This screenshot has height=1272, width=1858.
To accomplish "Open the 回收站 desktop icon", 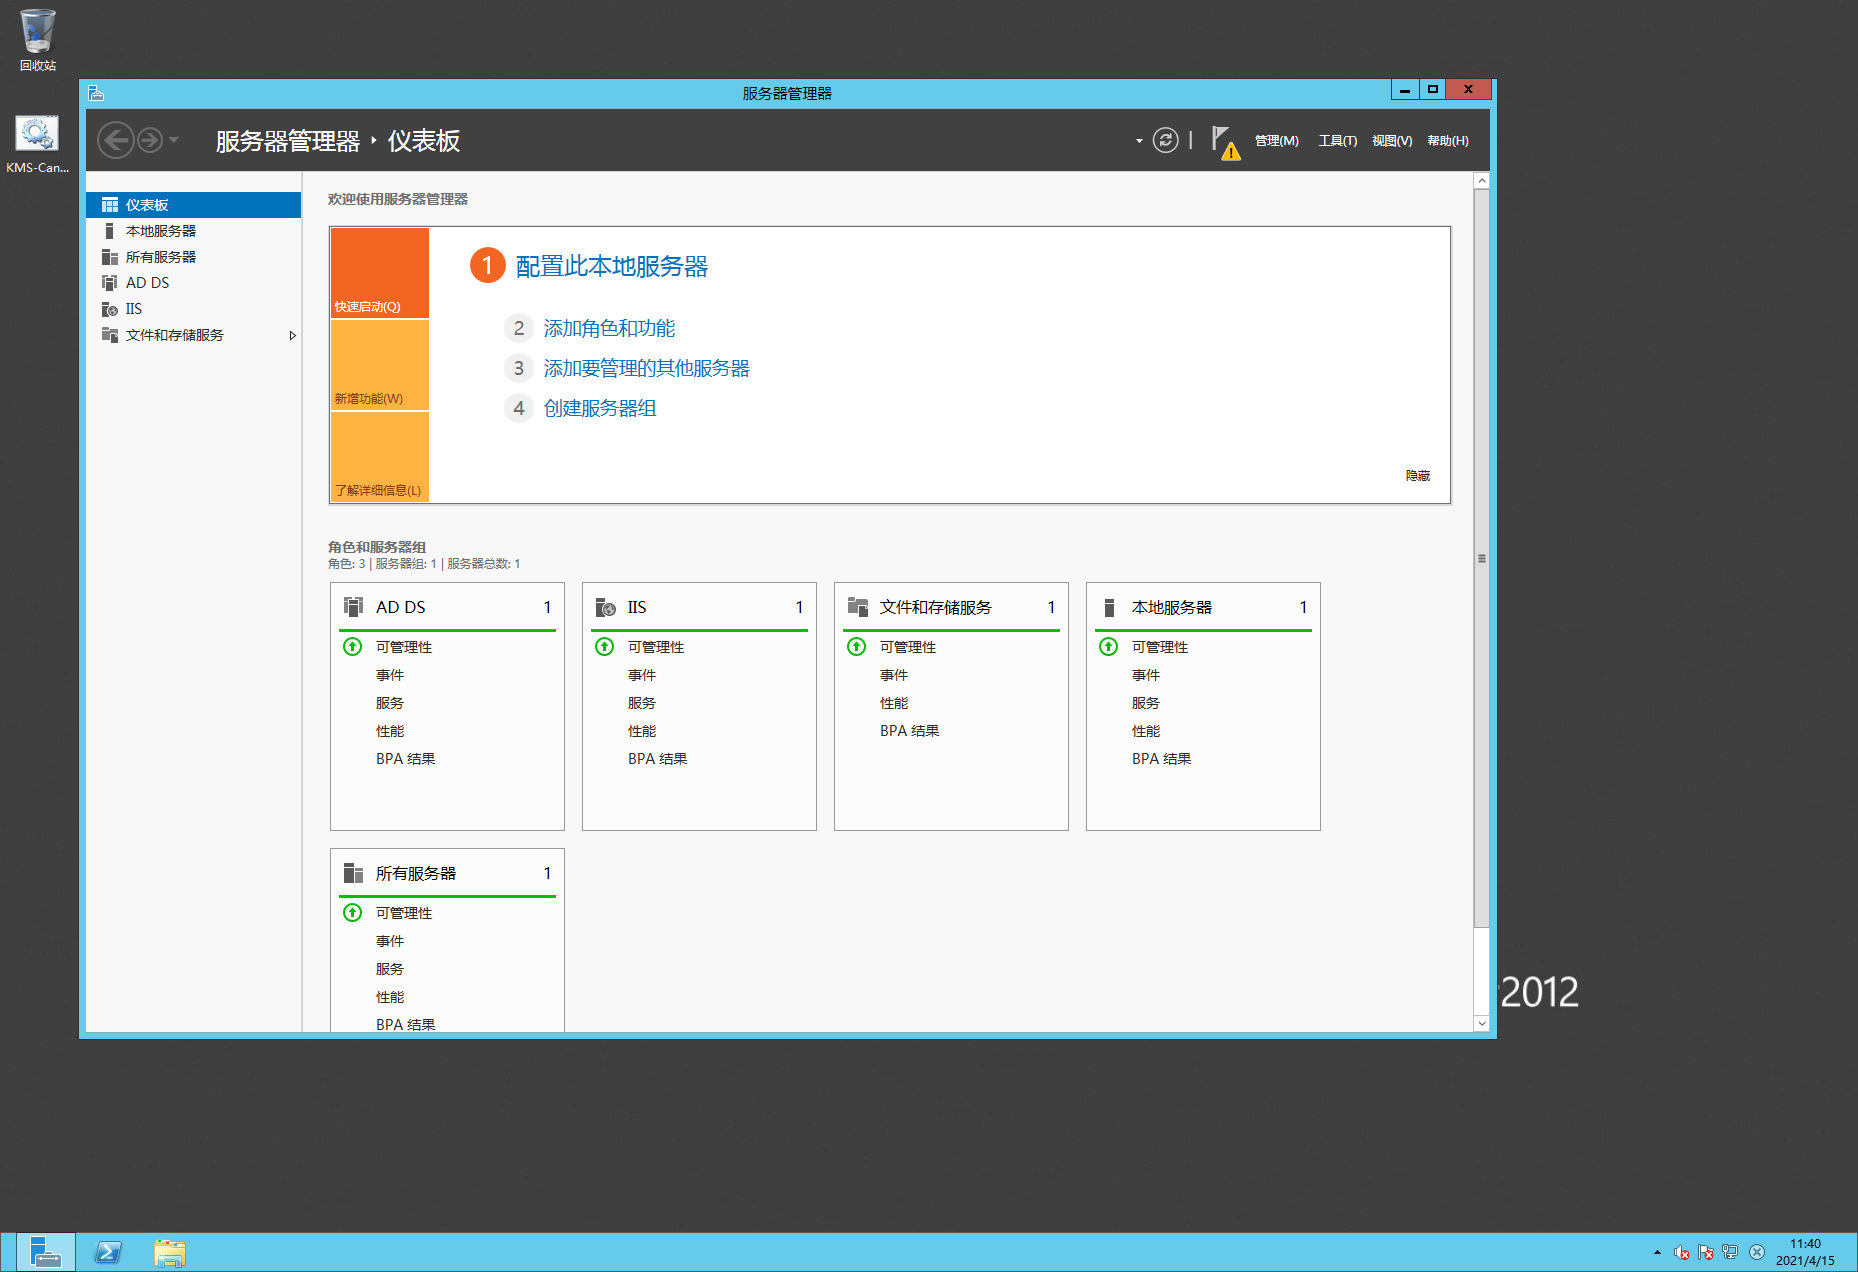I will coord(38,40).
